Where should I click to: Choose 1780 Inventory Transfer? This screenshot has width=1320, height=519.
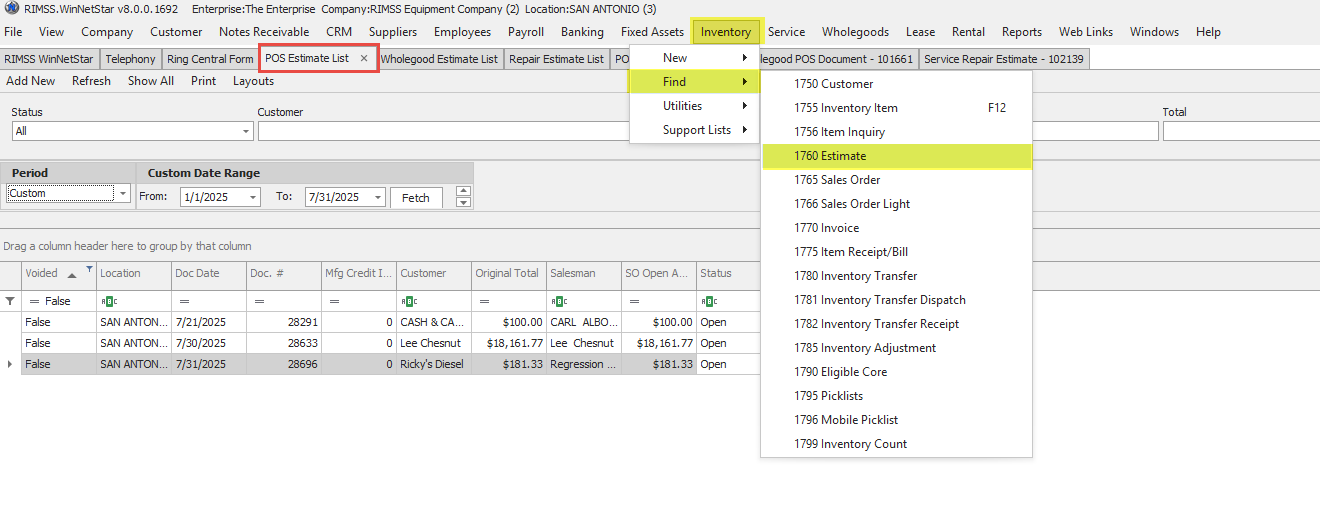pyautogui.click(x=897, y=276)
